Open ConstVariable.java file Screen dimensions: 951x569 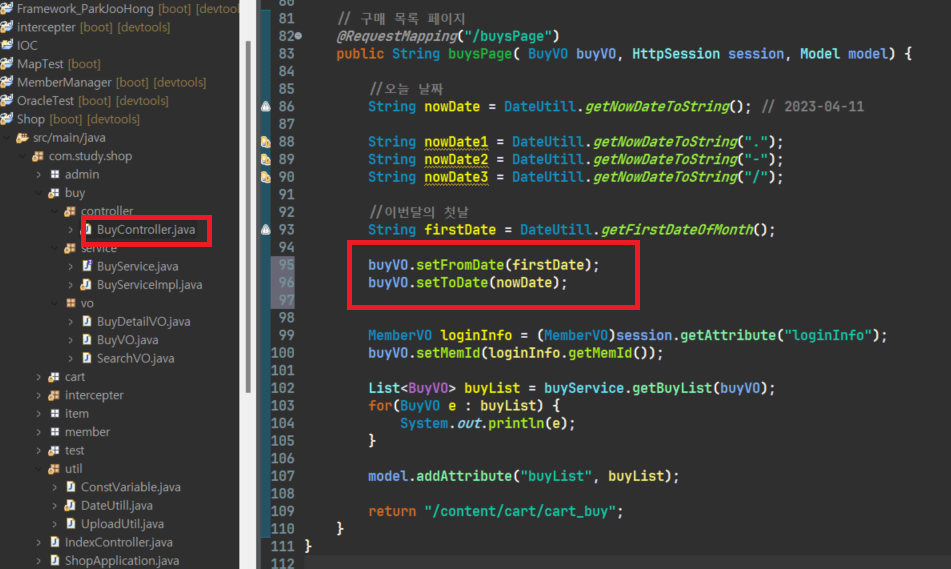[130, 487]
